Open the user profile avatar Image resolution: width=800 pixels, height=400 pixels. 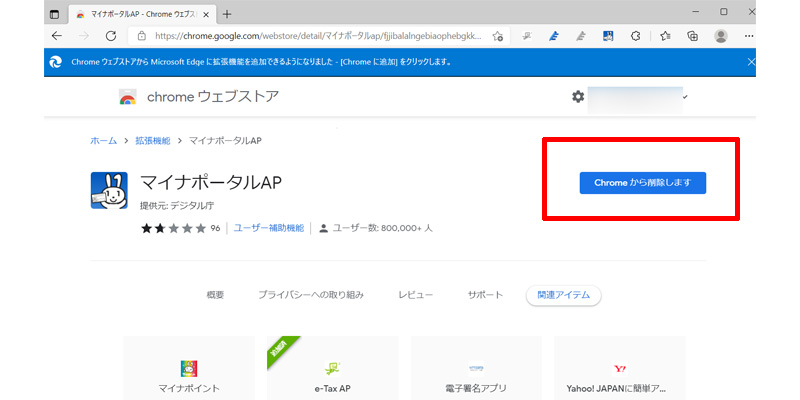pyautogui.click(x=721, y=36)
